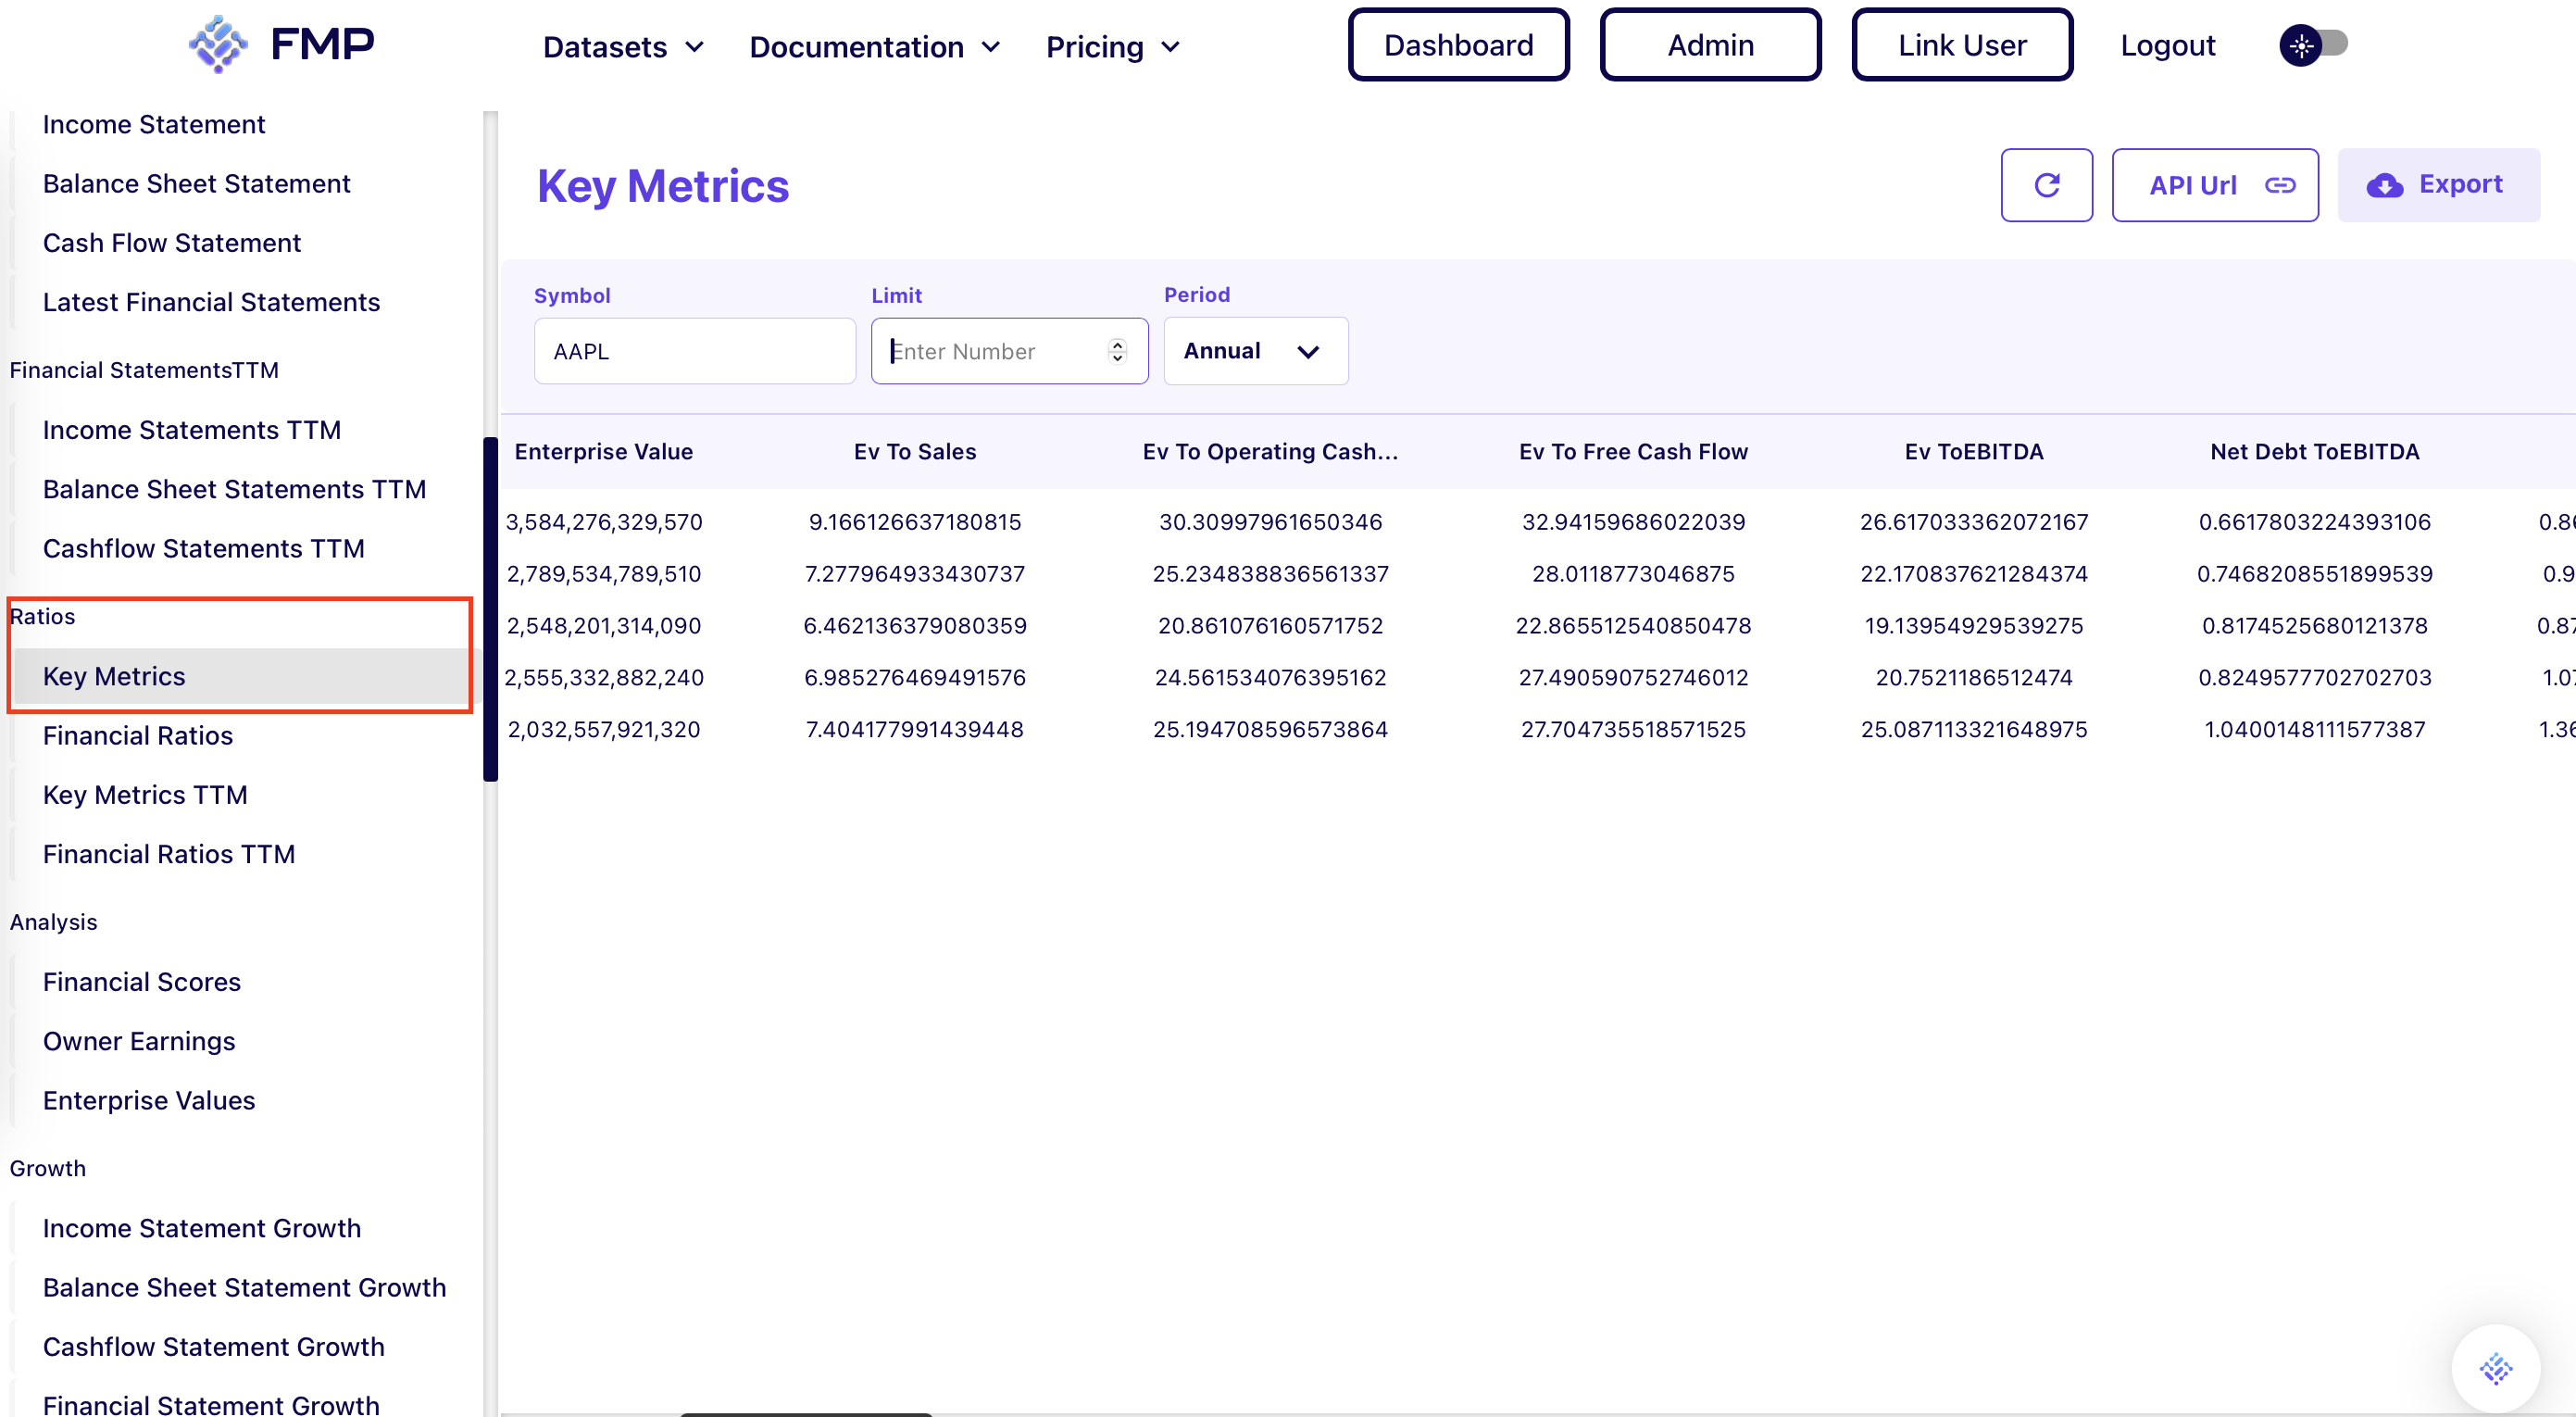2576x1417 pixels.
Task: Open Latest Financial Statements
Action: [x=211, y=302]
